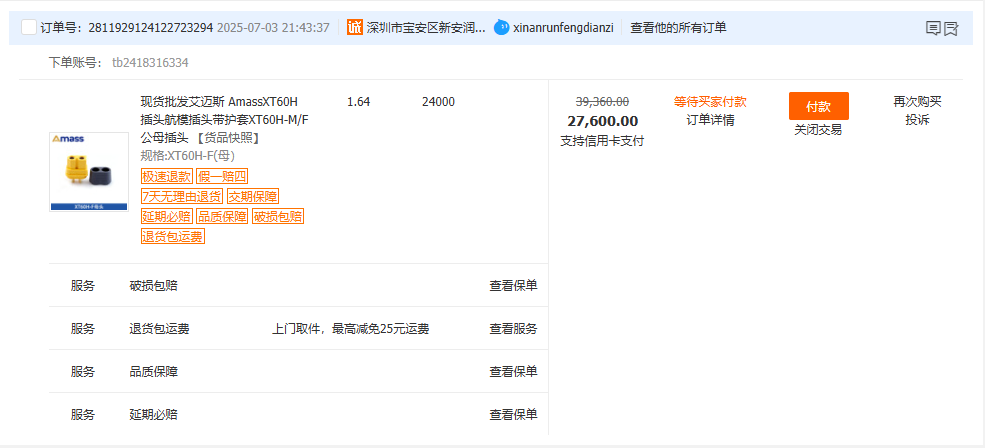The width and height of the screenshot is (985, 448).
Task: Click the quantity 24000
Action: pyautogui.click(x=438, y=102)
